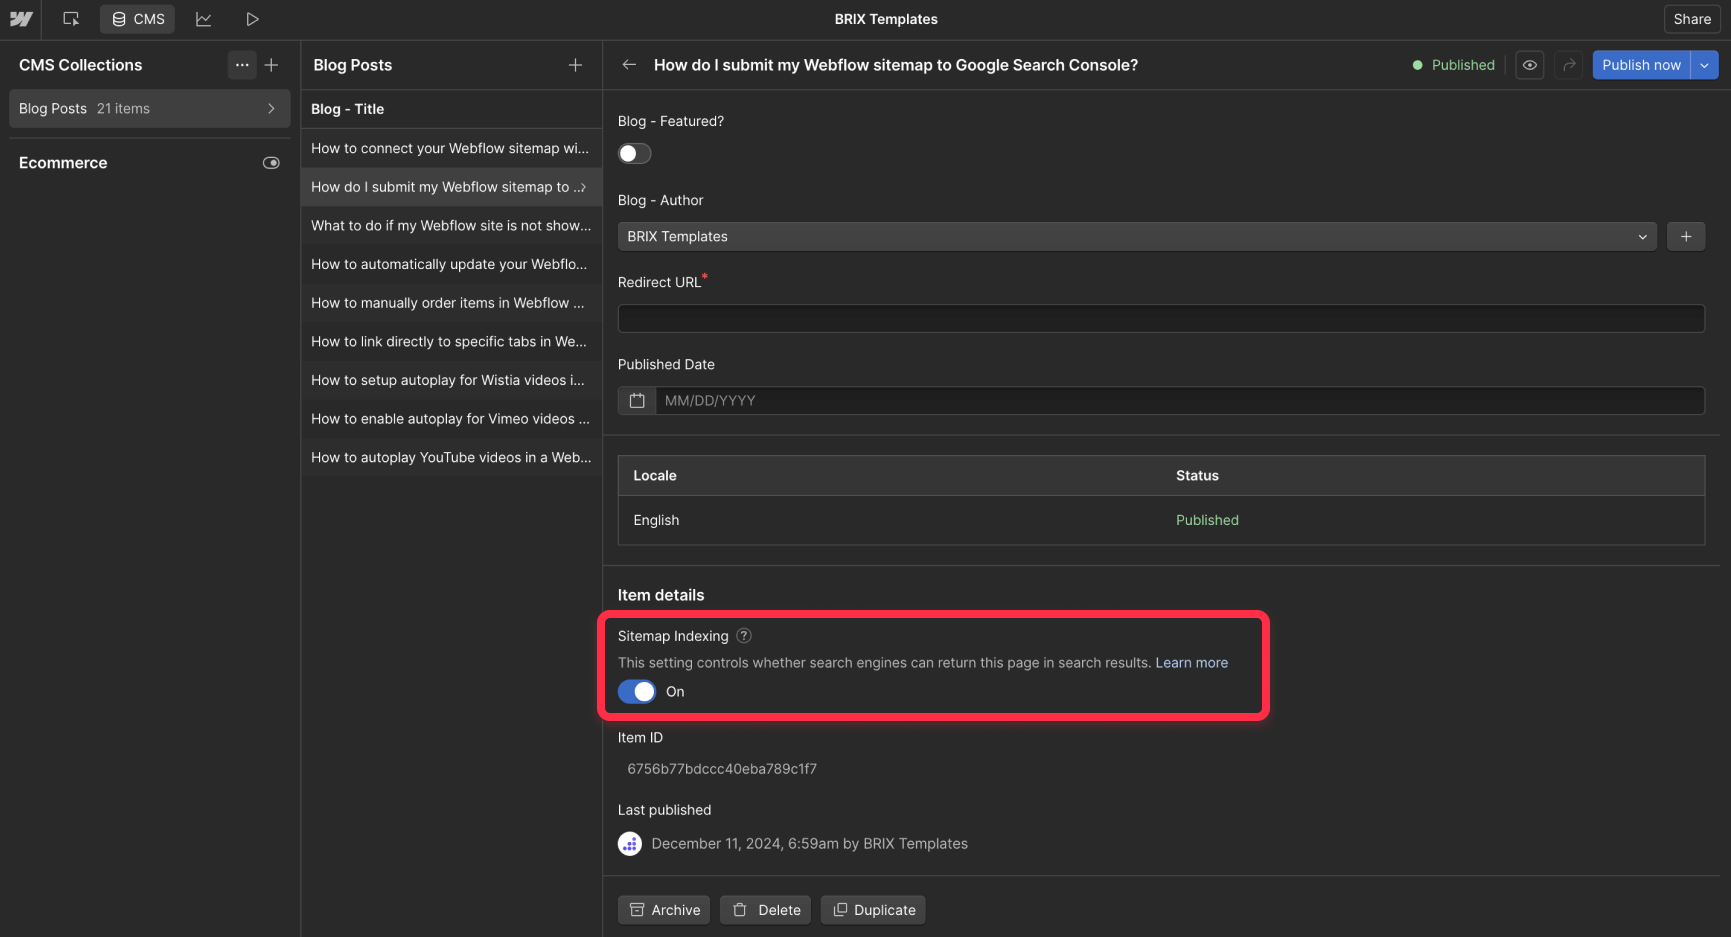Viewport: 1731px width, 937px height.
Task: Add a new CMS collection
Action: (x=271, y=65)
